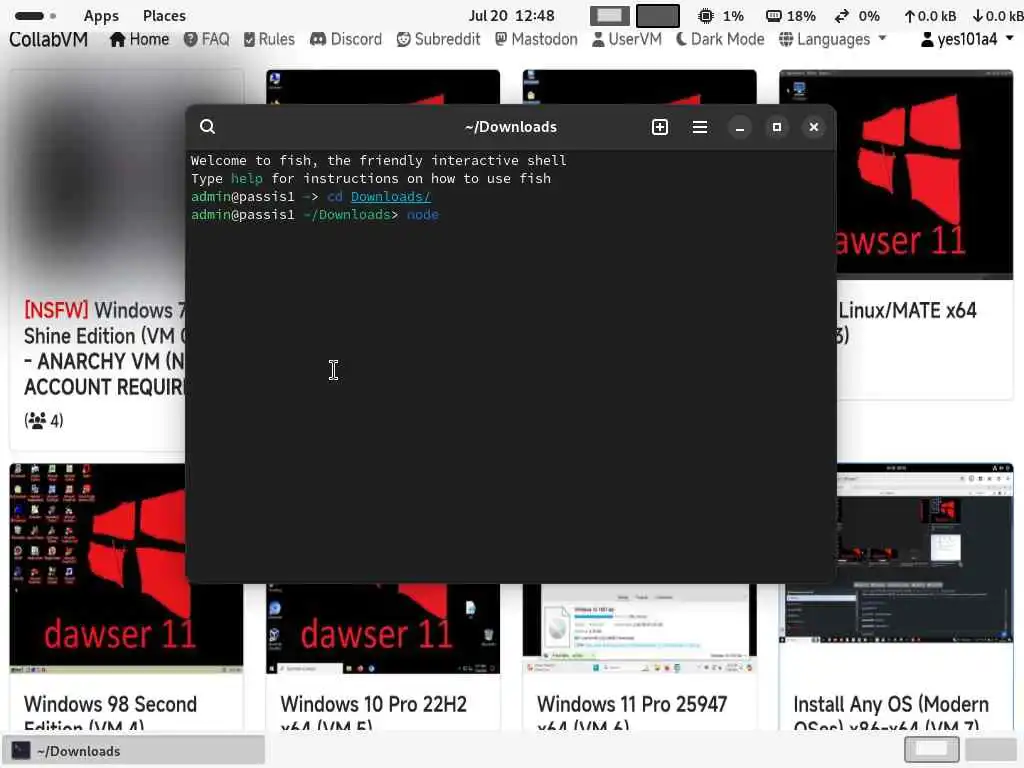This screenshot has width=1024, height=768.
Task: Click the ~/Downloads taskbar window button
Action: [x=134, y=751]
